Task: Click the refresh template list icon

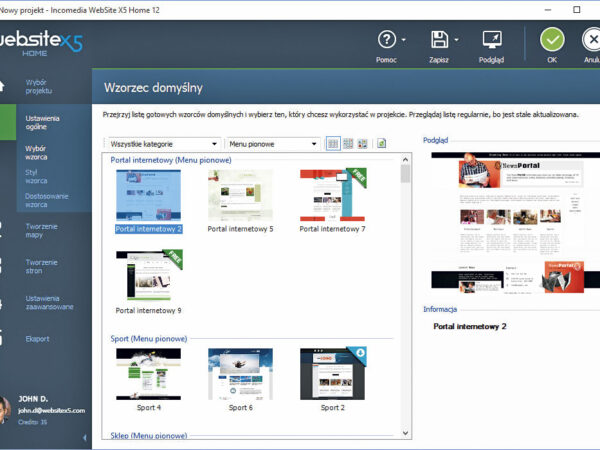Action: point(381,144)
